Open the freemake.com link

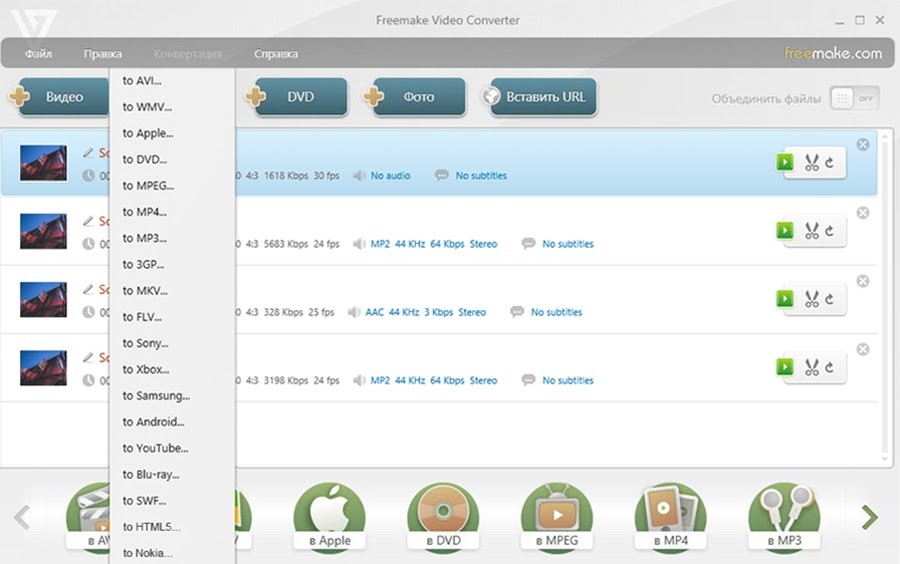pyautogui.click(x=833, y=53)
